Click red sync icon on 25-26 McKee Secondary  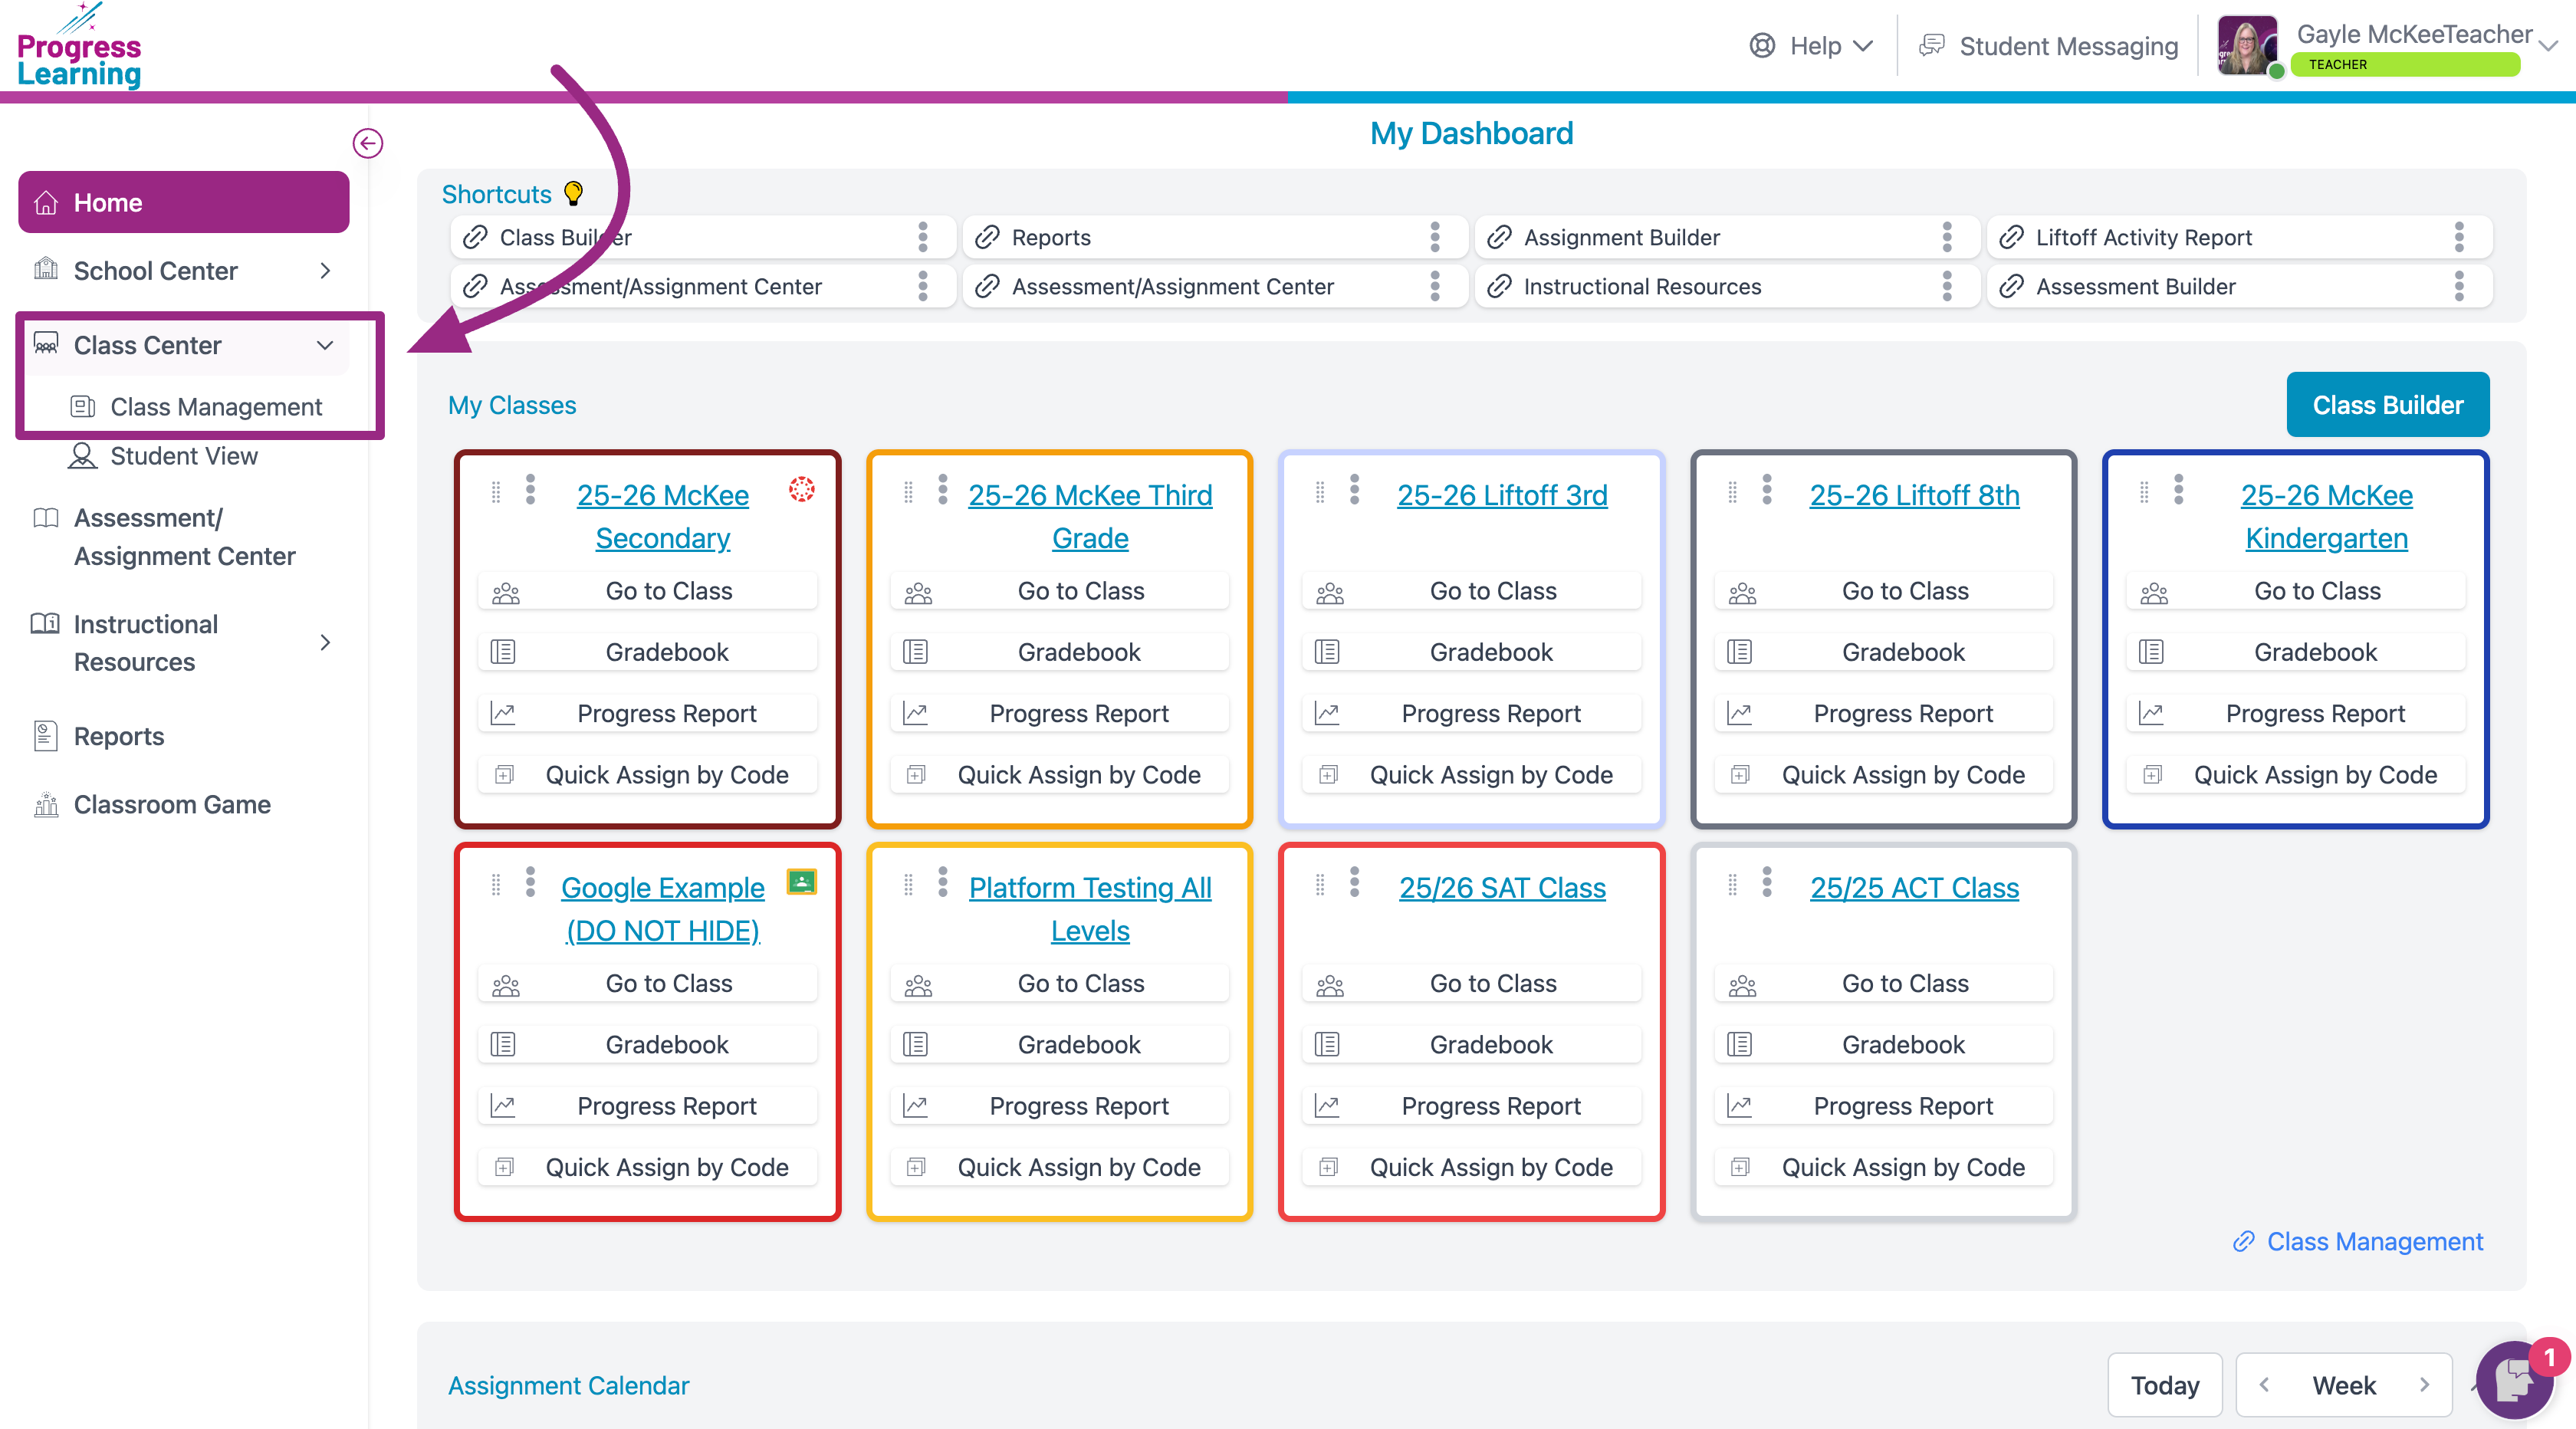click(x=801, y=489)
